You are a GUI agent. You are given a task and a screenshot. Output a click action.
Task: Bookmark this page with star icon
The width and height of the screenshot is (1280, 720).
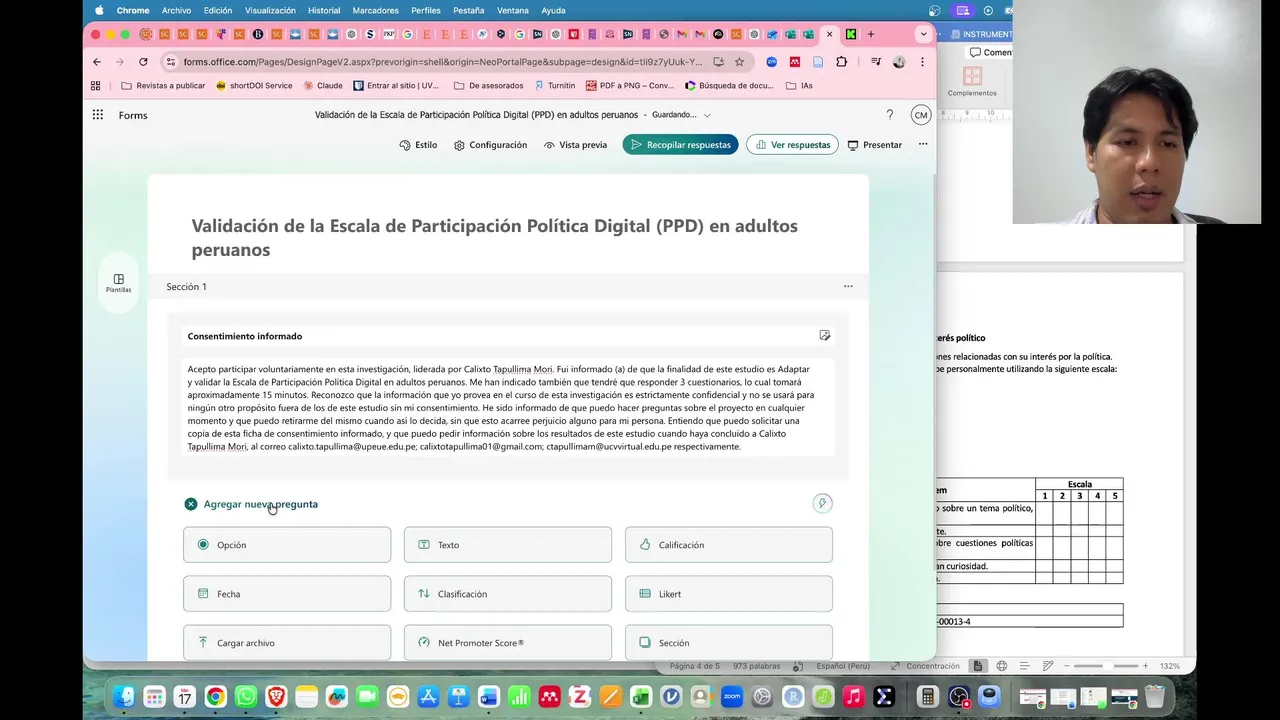click(739, 62)
